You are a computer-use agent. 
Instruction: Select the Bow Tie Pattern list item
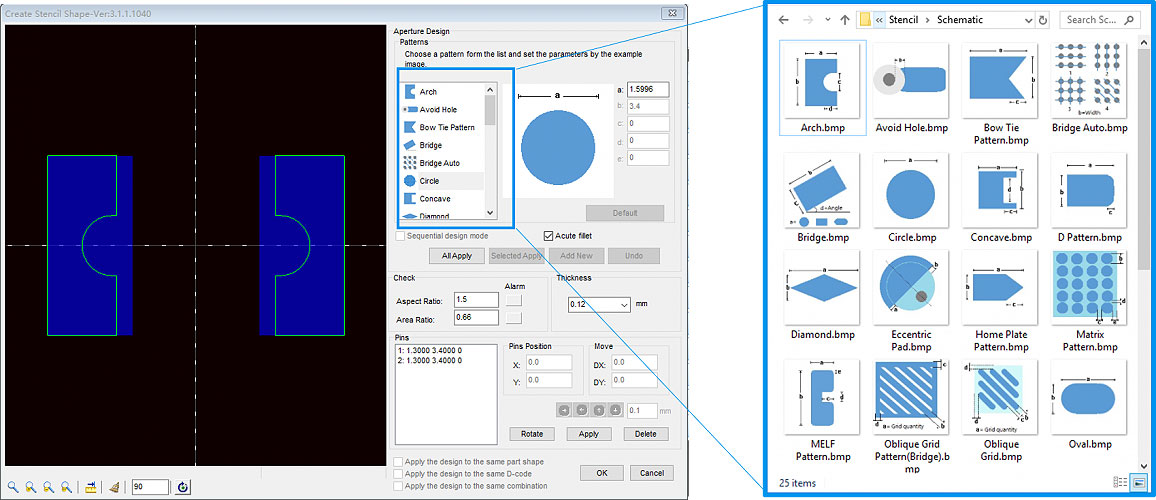pyautogui.click(x=446, y=127)
